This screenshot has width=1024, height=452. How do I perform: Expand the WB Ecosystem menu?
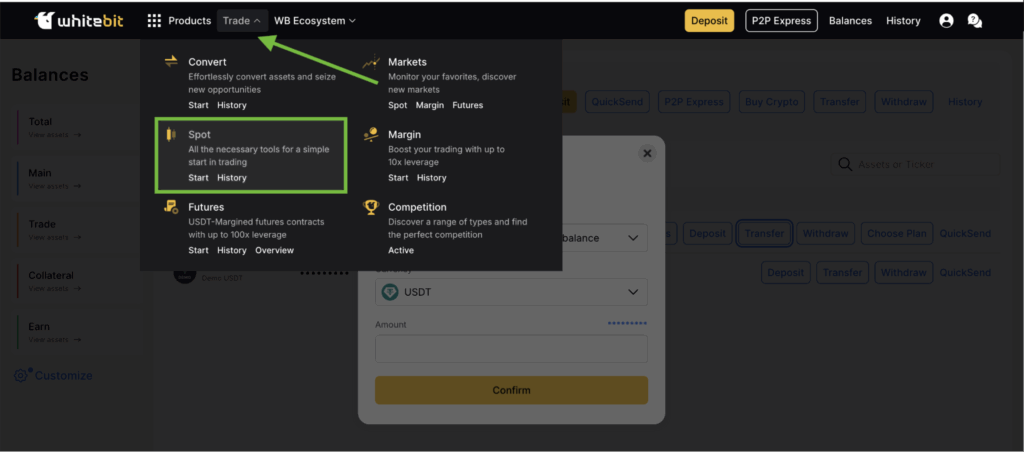(x=315, y=21)
